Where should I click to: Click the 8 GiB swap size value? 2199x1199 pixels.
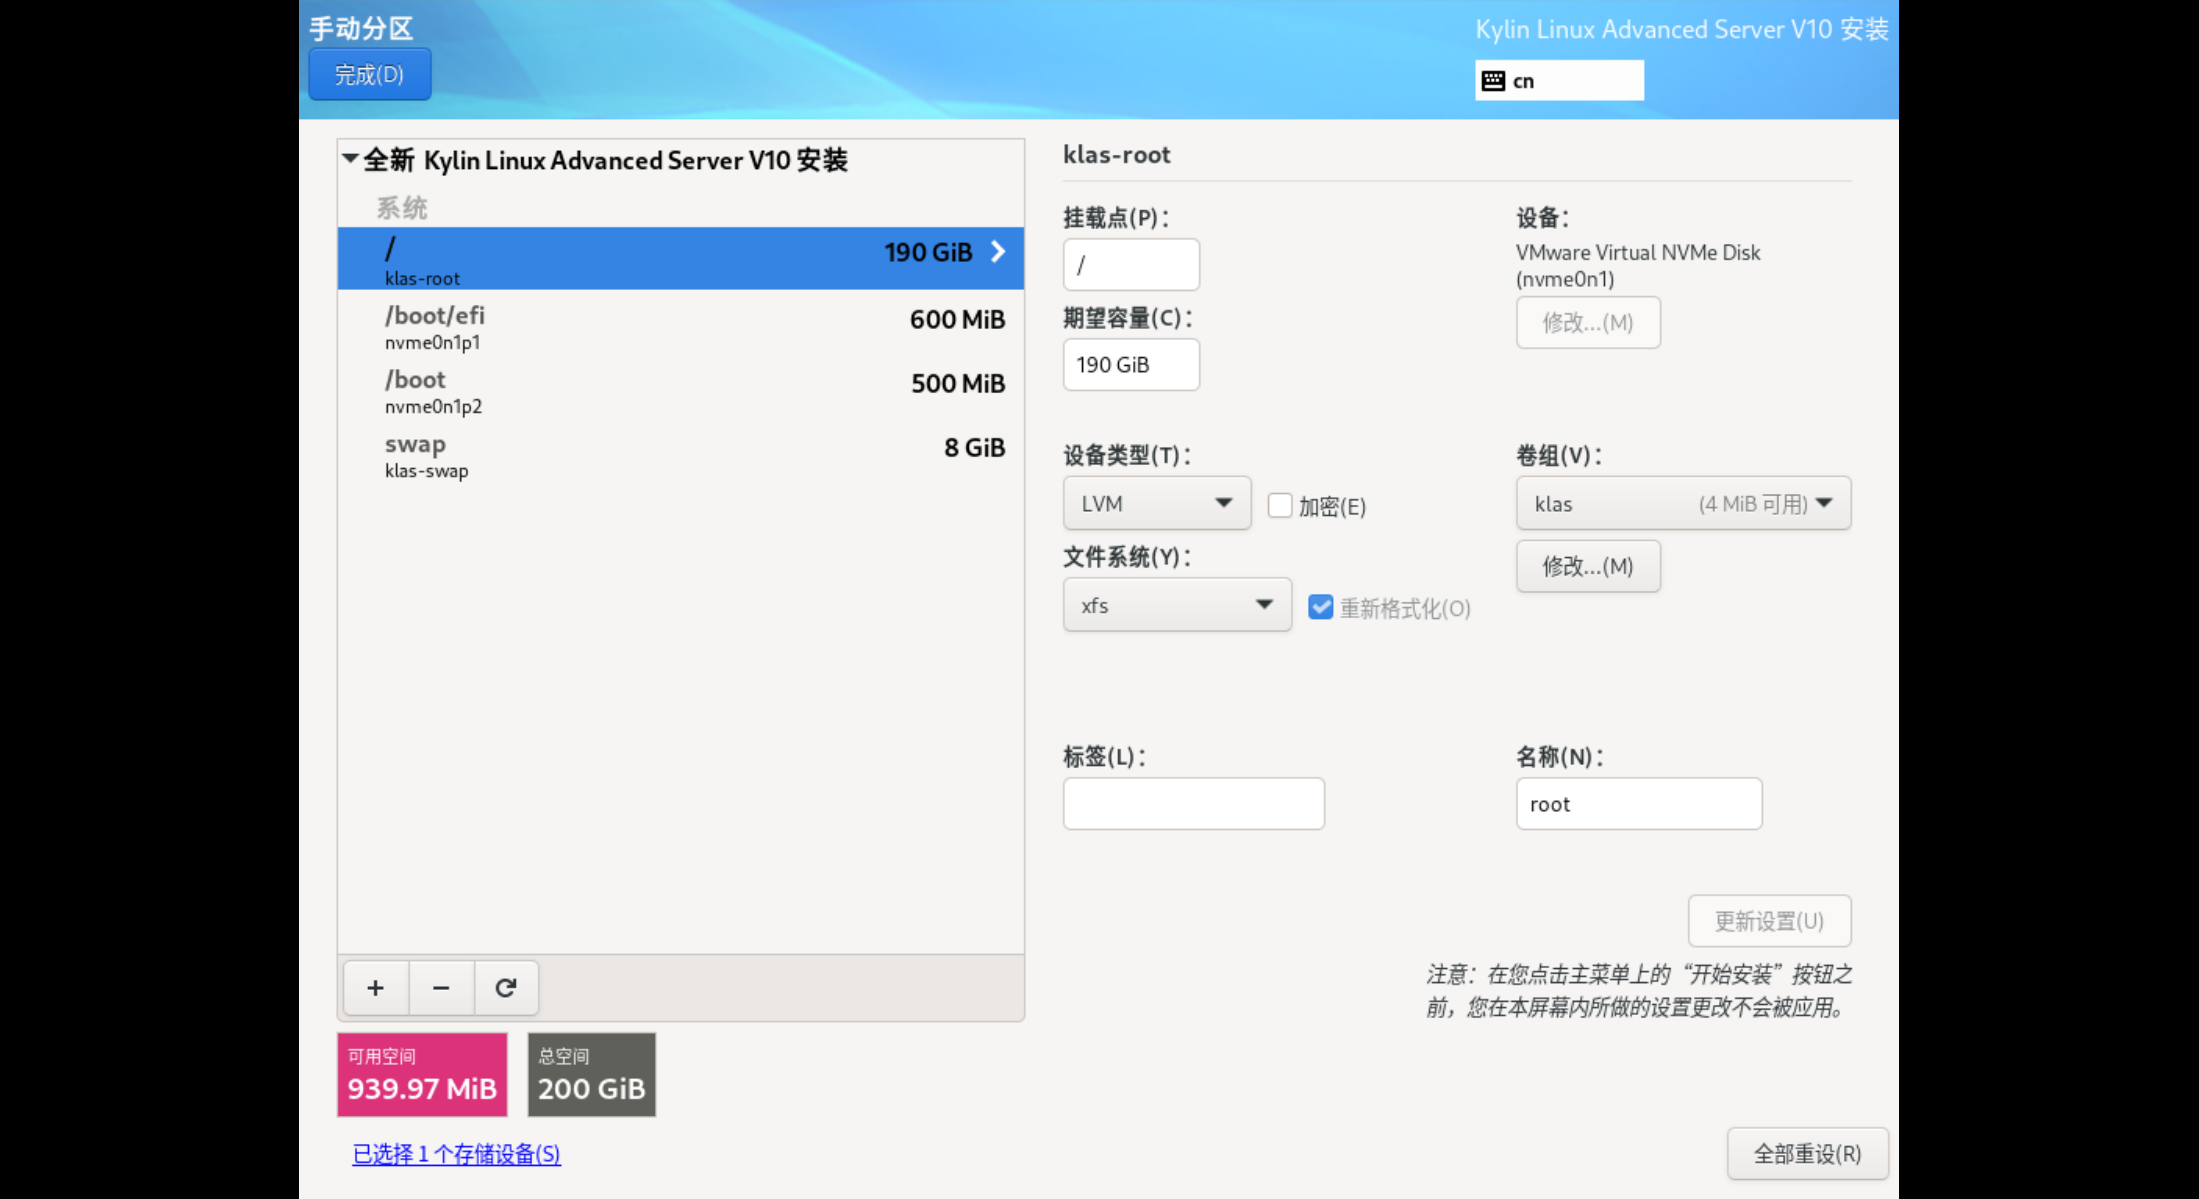pyautogui.click(x=974, y=448)
